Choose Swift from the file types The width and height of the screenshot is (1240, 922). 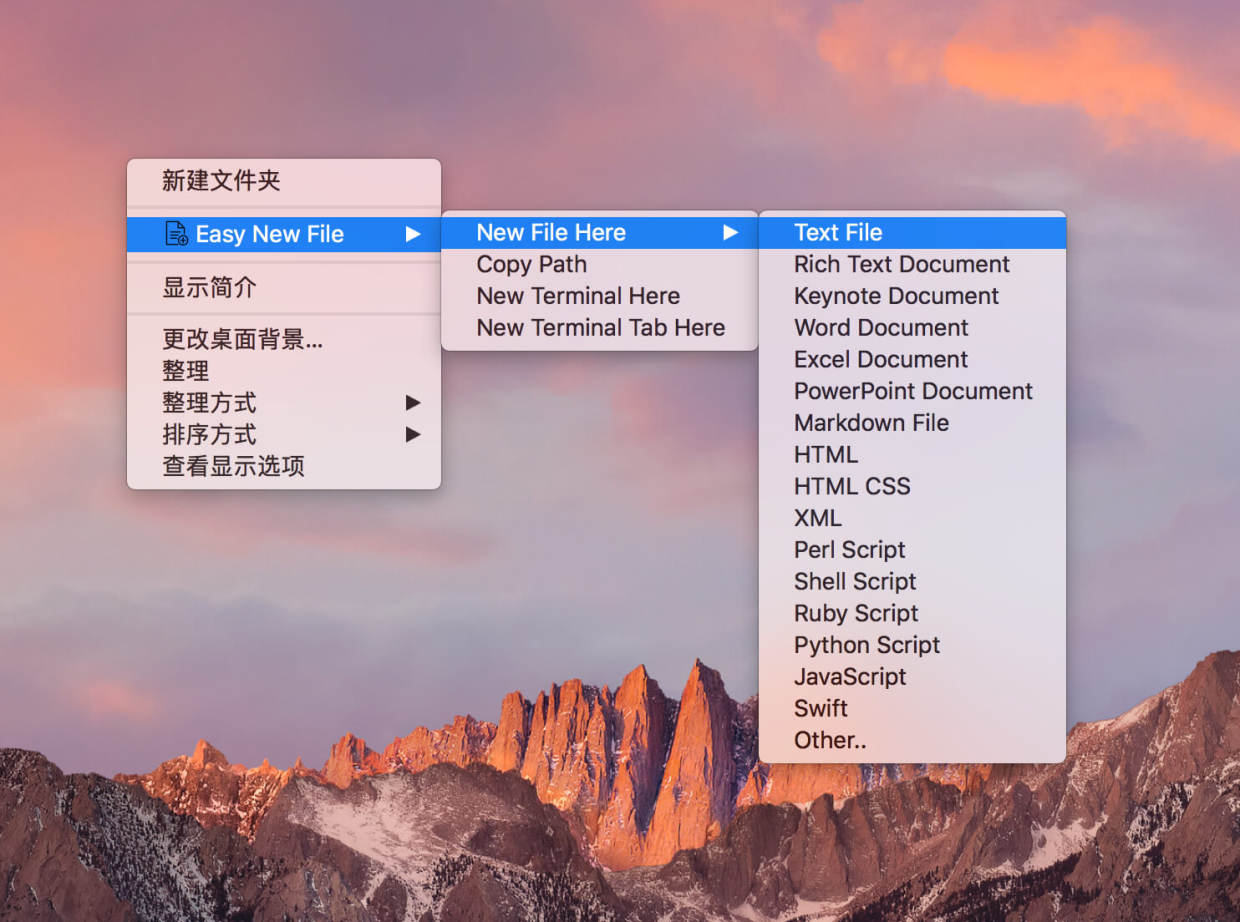point(912,709)
